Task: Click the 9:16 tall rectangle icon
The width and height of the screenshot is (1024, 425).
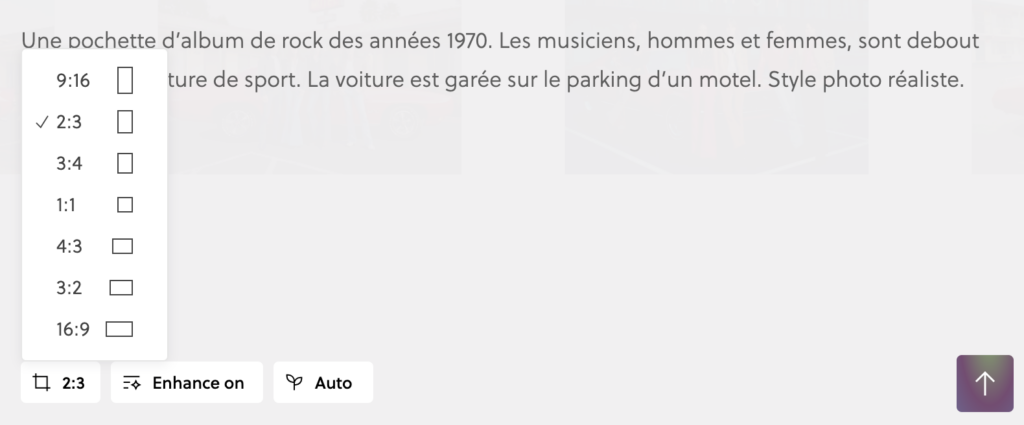Action: (x=125, y=80)
